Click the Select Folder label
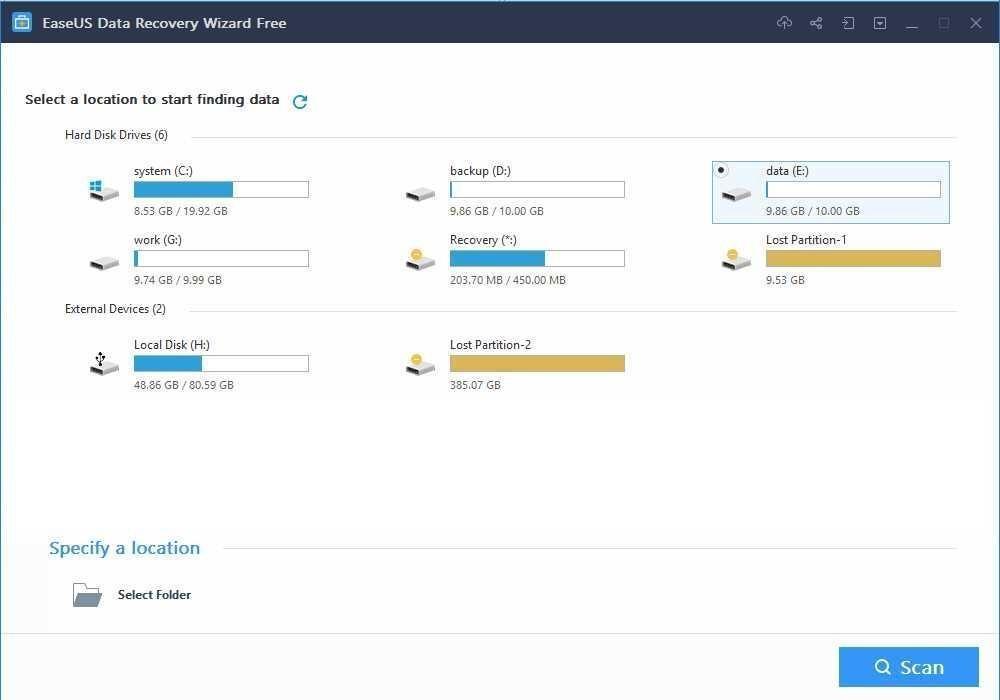 point(154,595)
